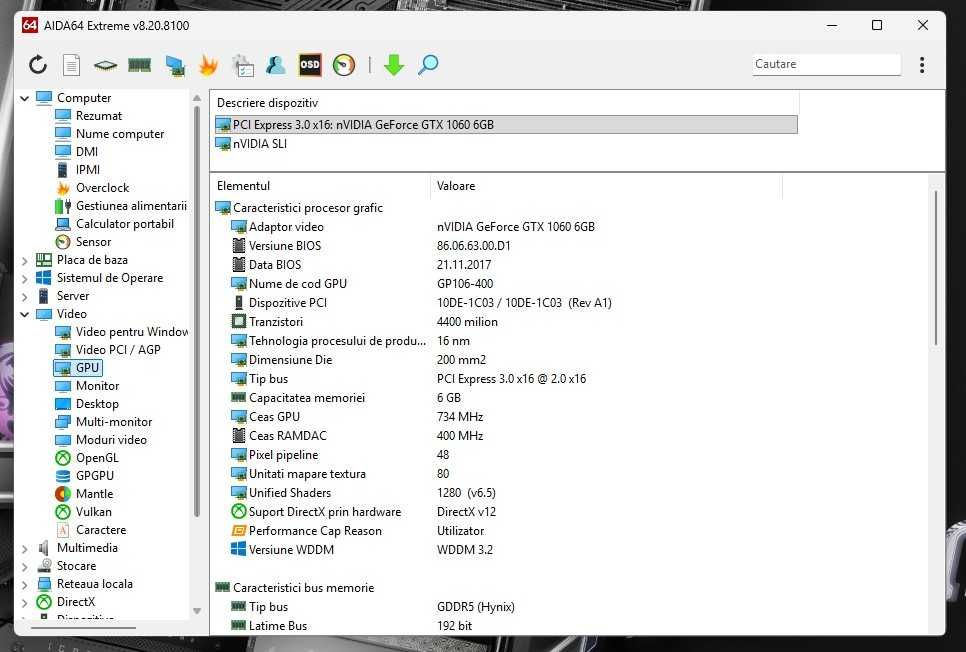
Task: Select the nVIDIA SLI device row
Action: 259,144
